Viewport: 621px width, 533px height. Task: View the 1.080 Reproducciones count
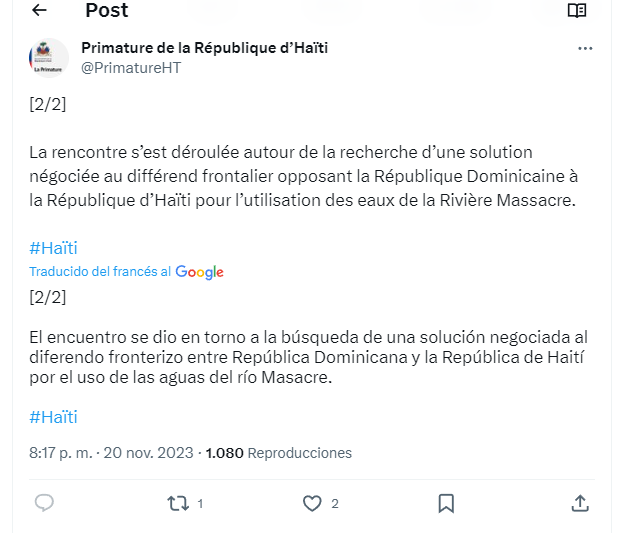coord(279,453)
